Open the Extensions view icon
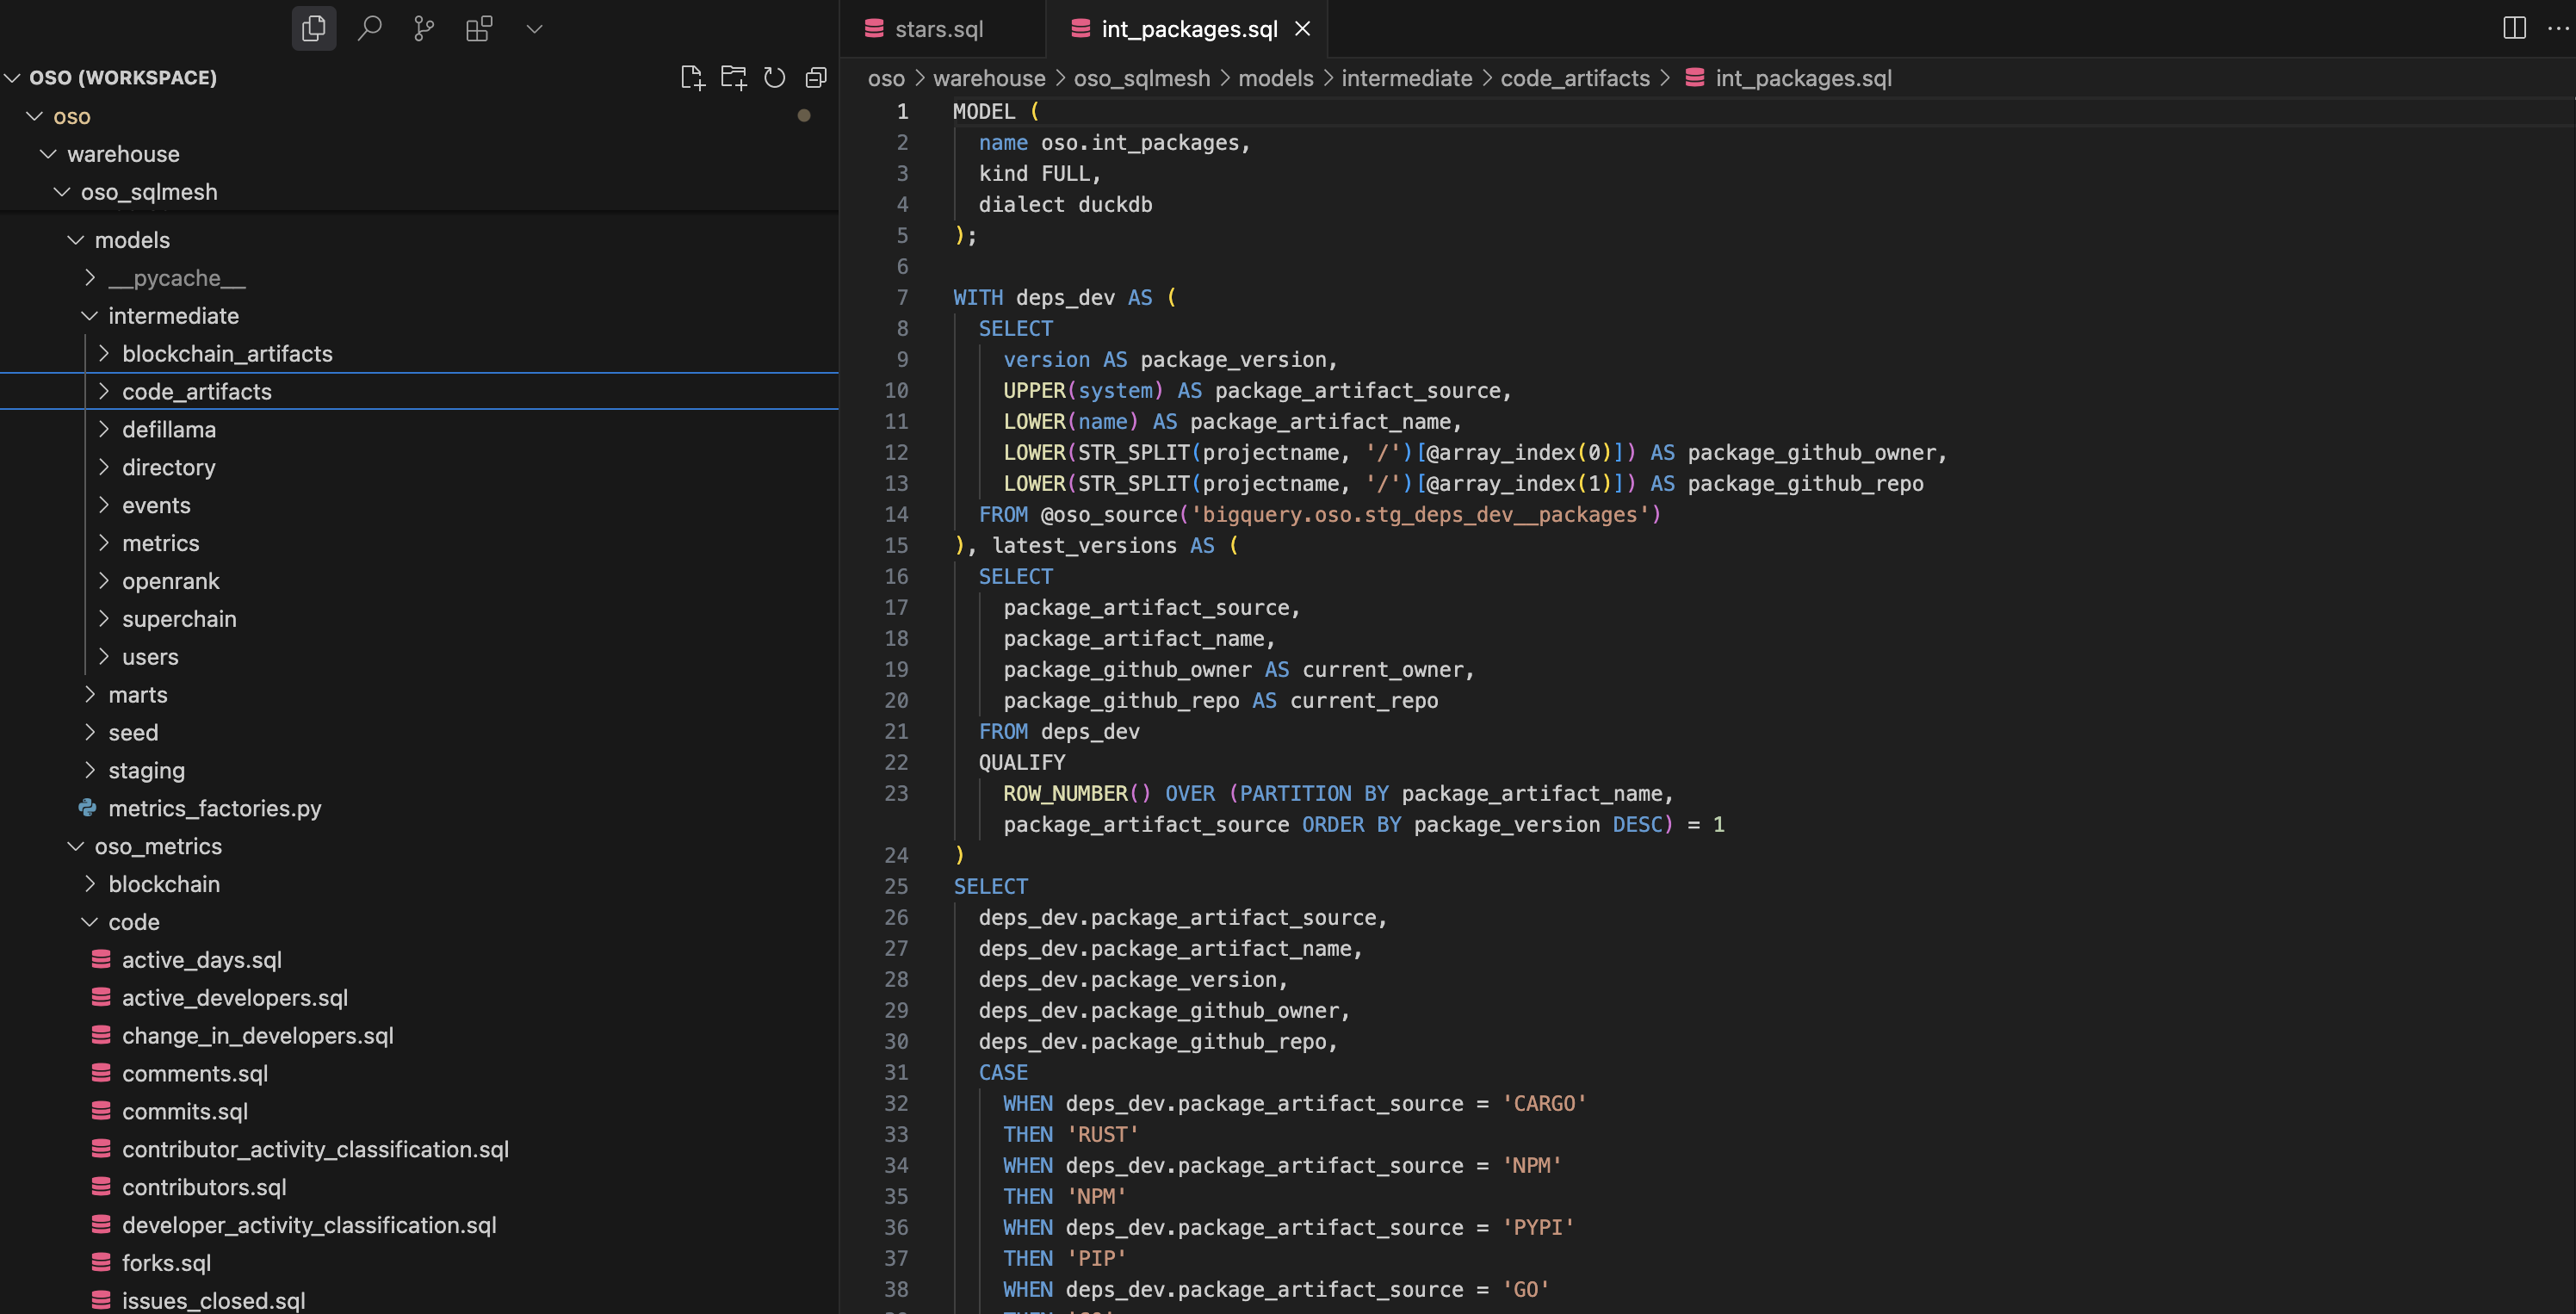 pyautogui.click(x=479, y=28)
